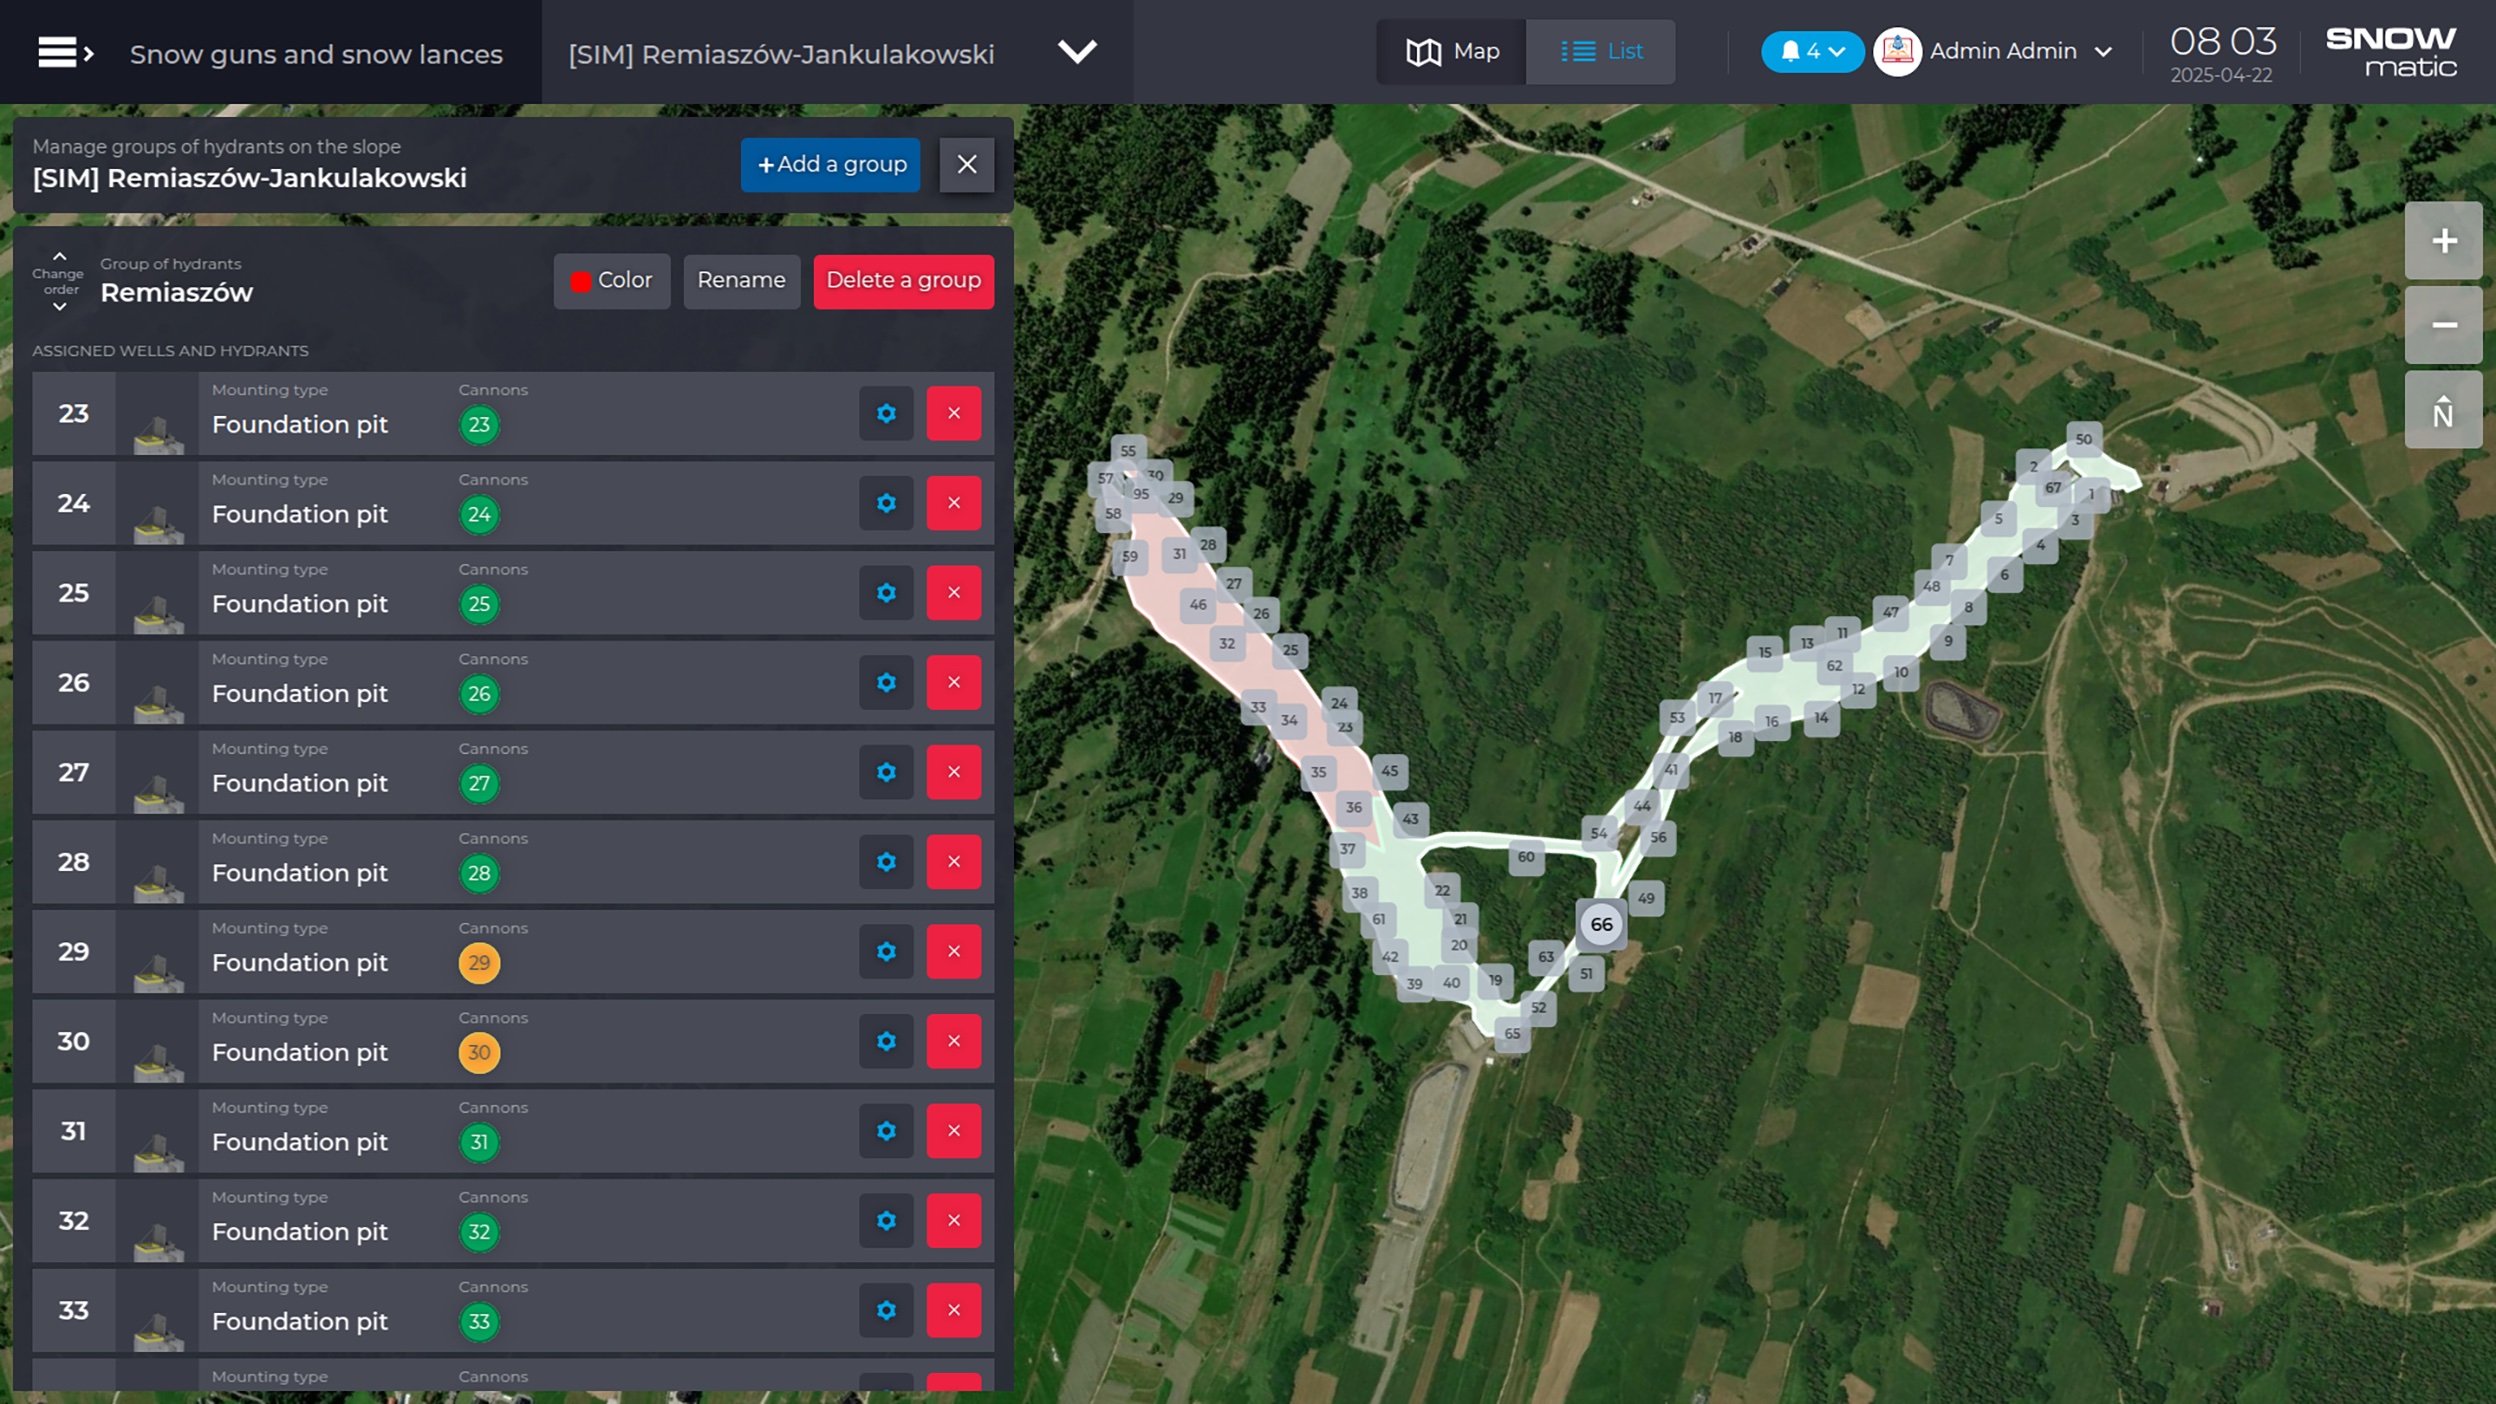Image resolution: width=2496 pixels, height=1404 pixels.
Task: Click the zoom out minus map button
Action: point(2443,325)
